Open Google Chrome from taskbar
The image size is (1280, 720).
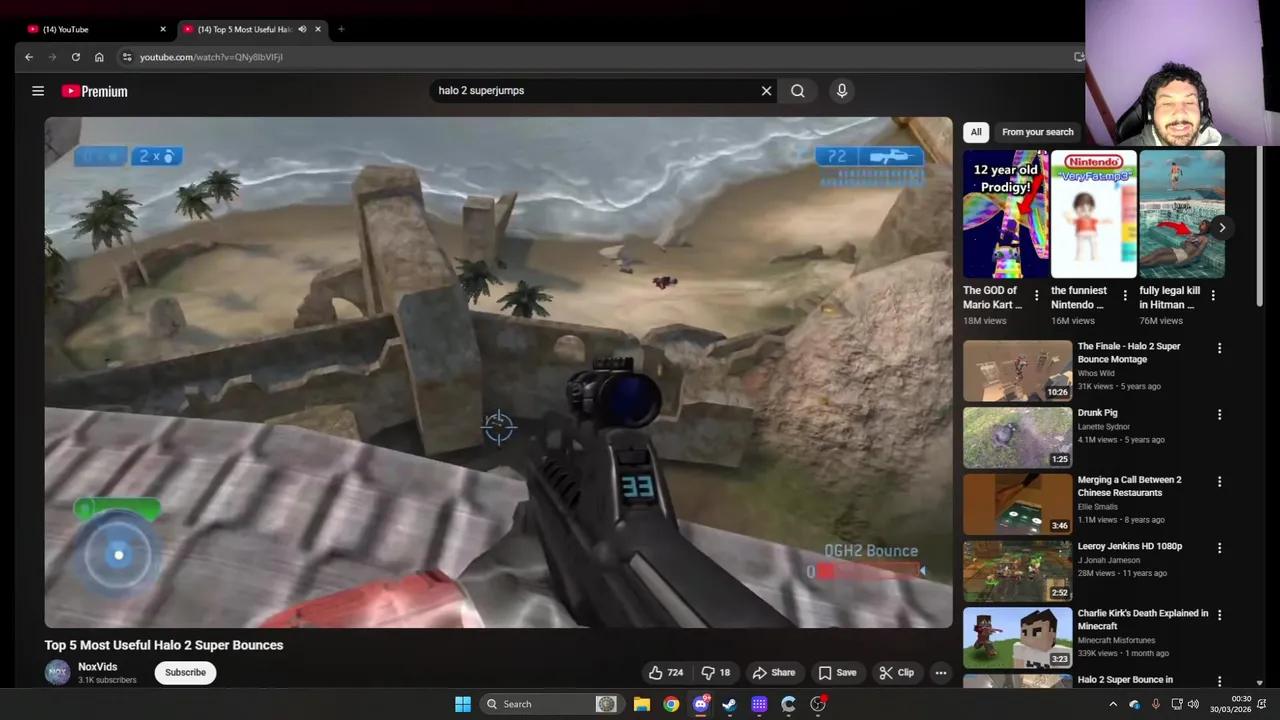pos(671,704)
